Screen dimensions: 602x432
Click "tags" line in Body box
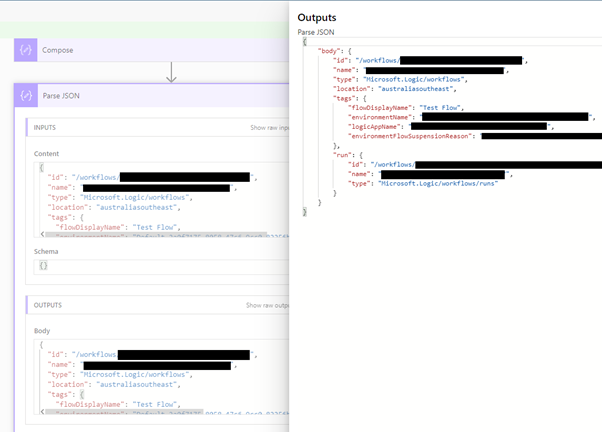[65, 394]
